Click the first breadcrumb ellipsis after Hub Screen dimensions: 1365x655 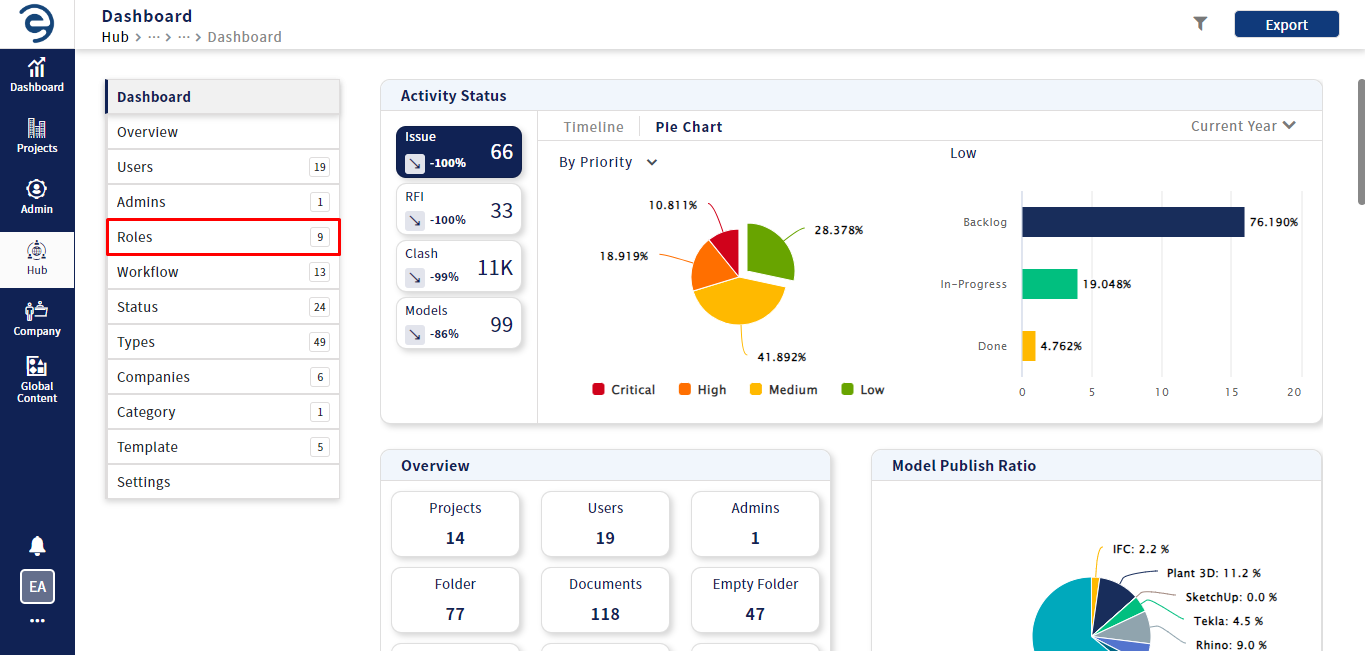154,37
